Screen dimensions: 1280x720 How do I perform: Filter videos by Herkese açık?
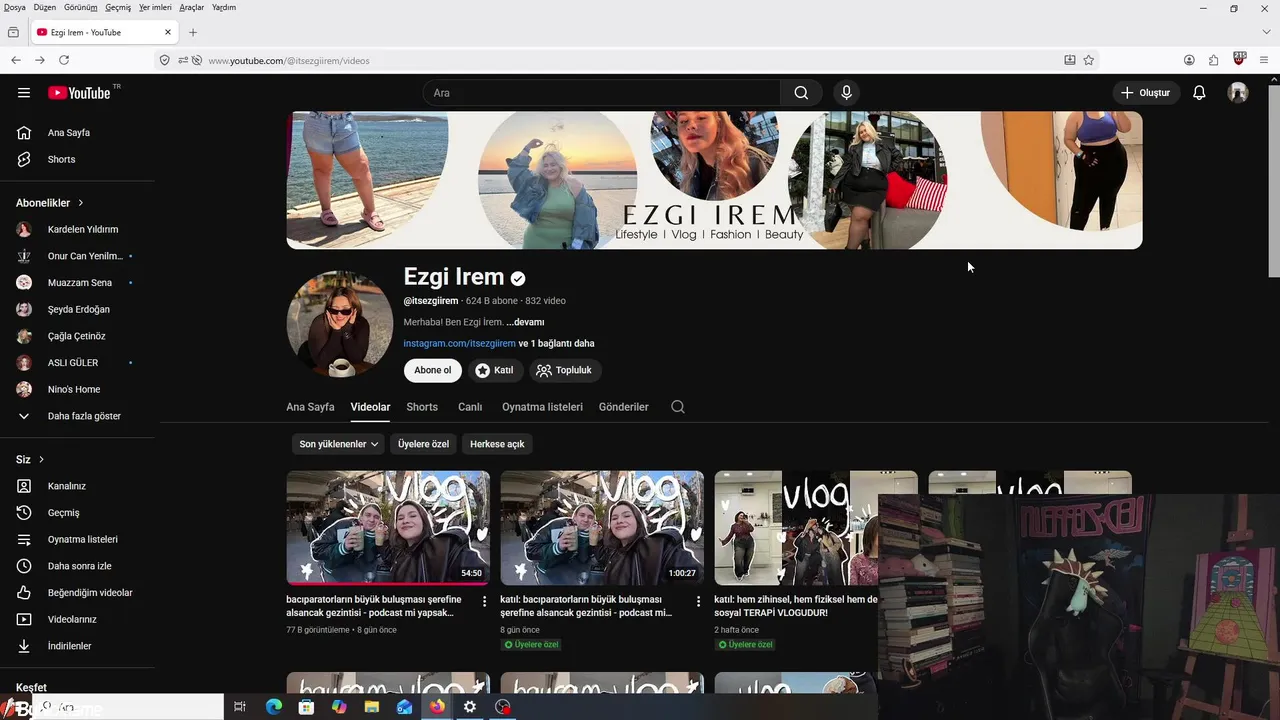coord(497,444)
